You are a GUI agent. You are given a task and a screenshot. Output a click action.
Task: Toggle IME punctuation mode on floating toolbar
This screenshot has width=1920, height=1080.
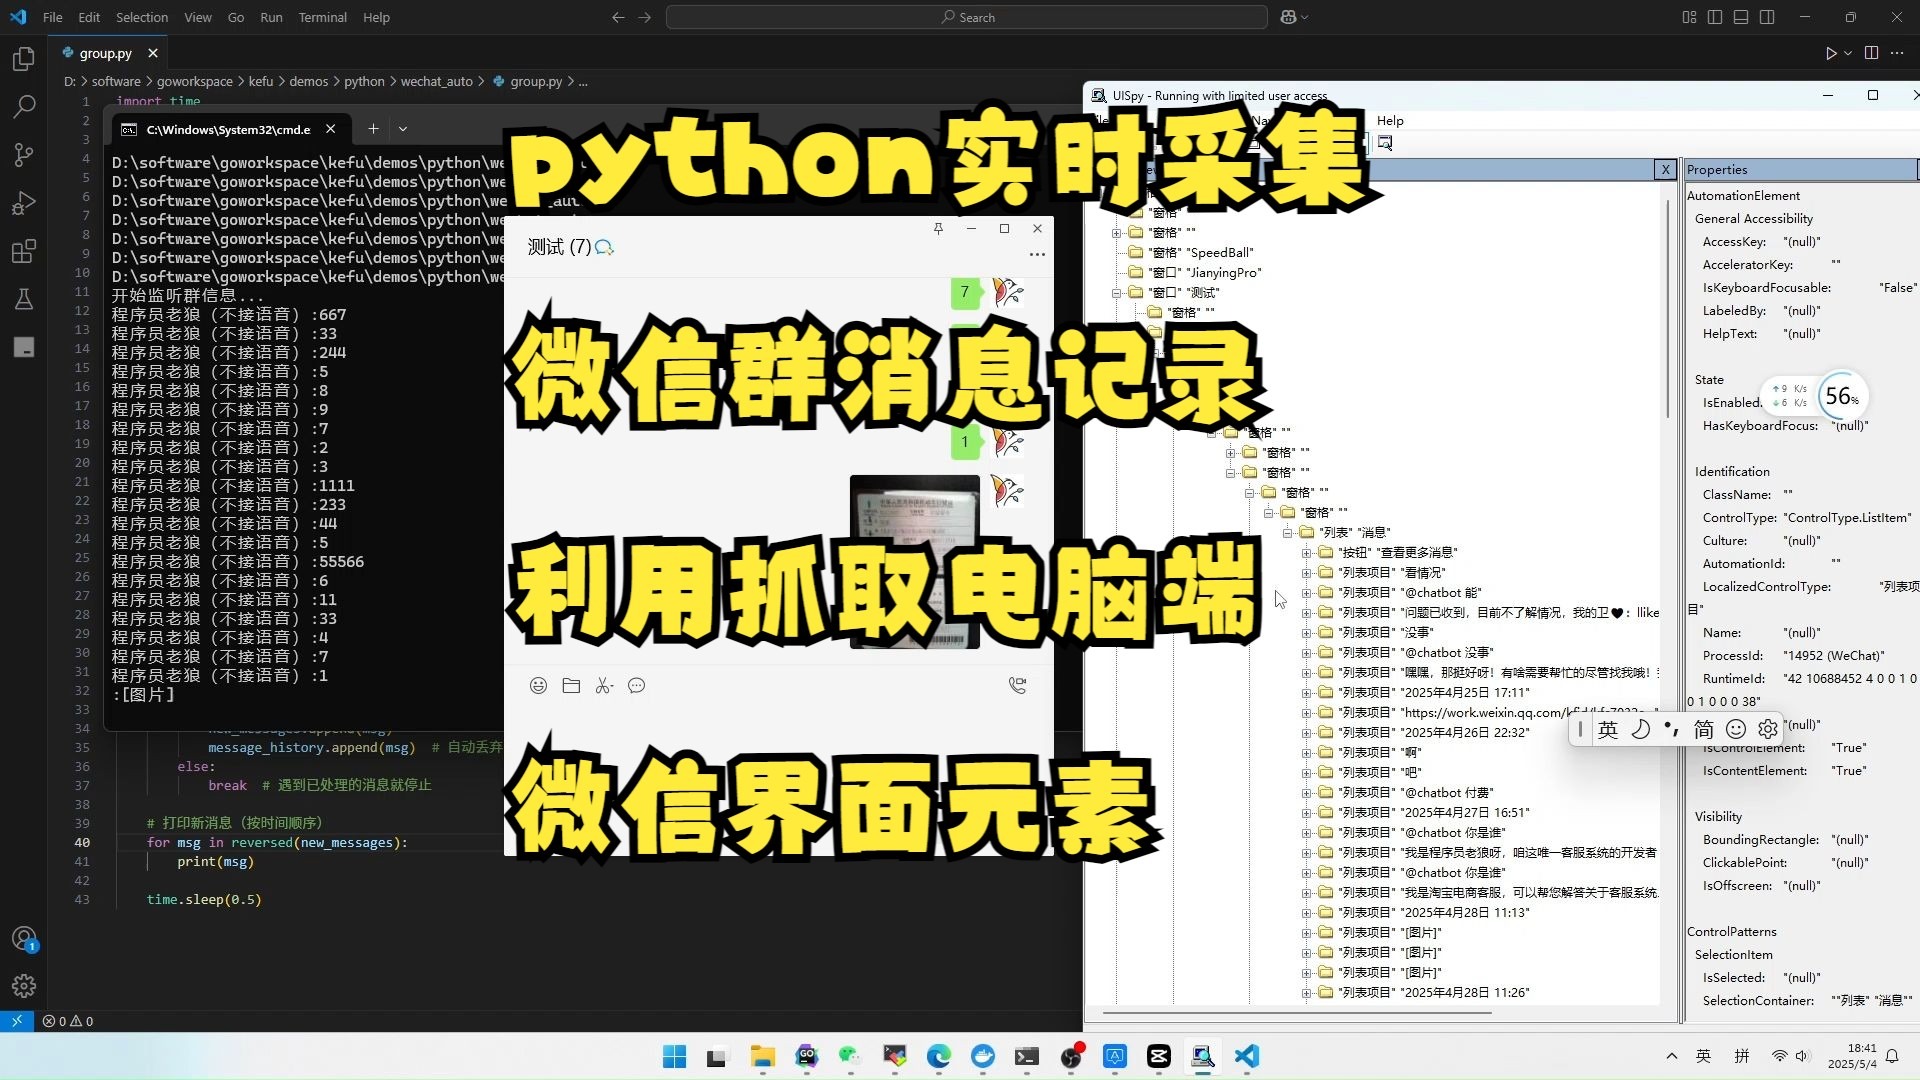(x=1671, y=730)
